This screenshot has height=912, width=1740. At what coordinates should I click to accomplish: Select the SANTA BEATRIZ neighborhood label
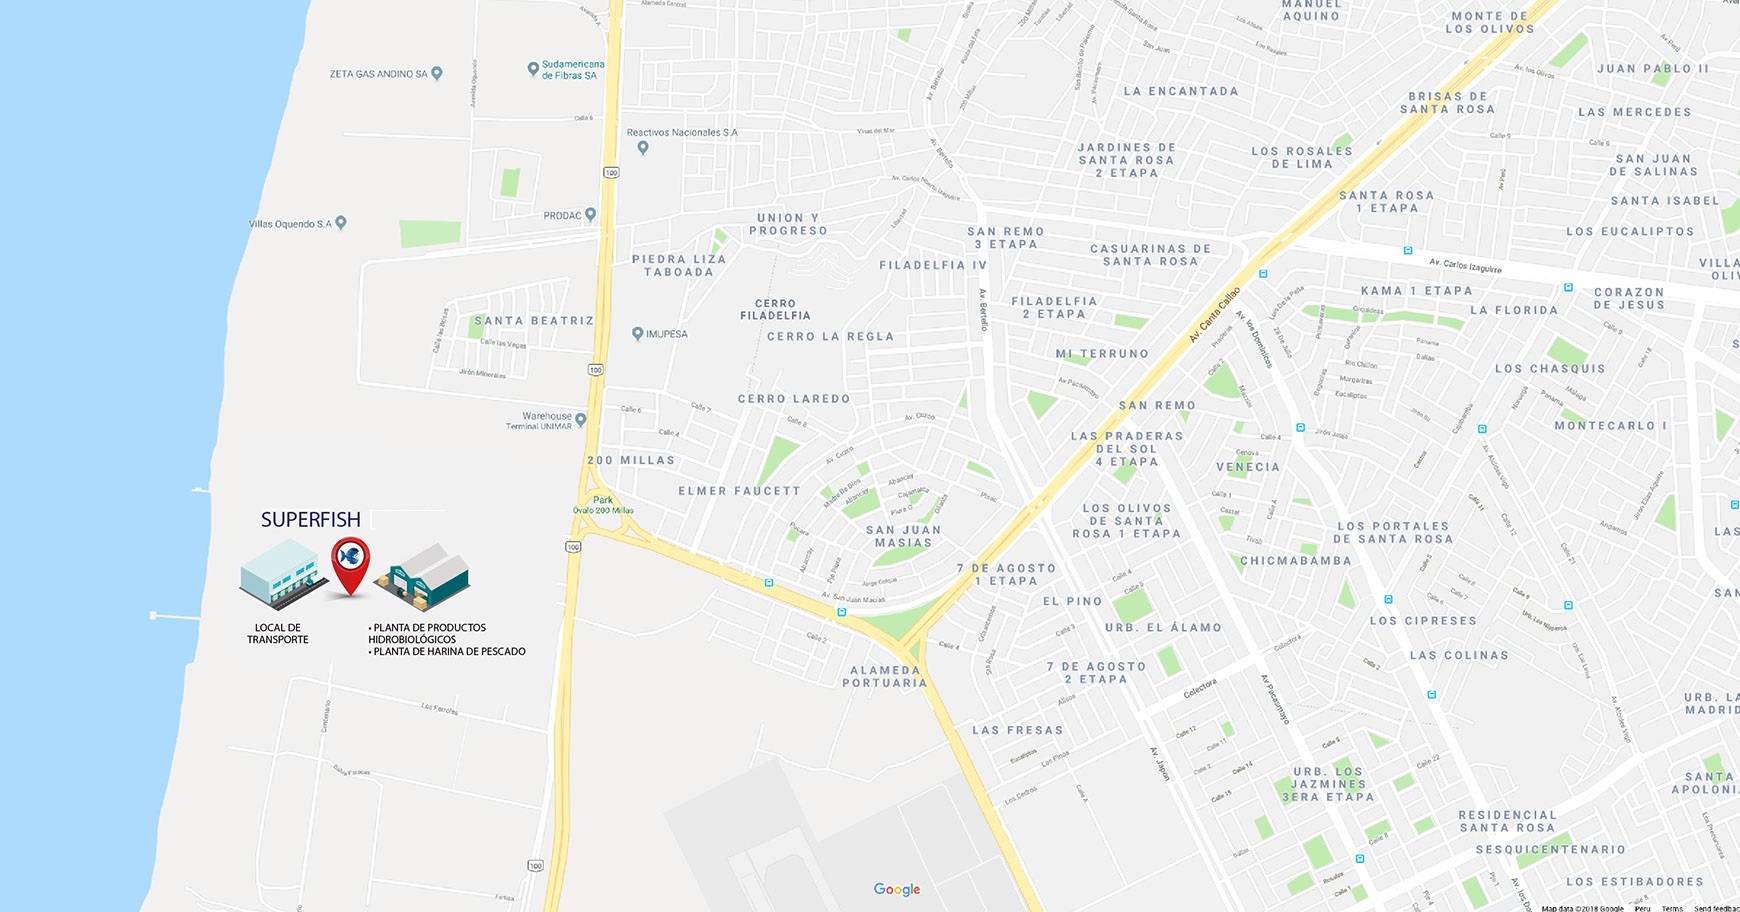pyautogui.click(x=534, y=321)
